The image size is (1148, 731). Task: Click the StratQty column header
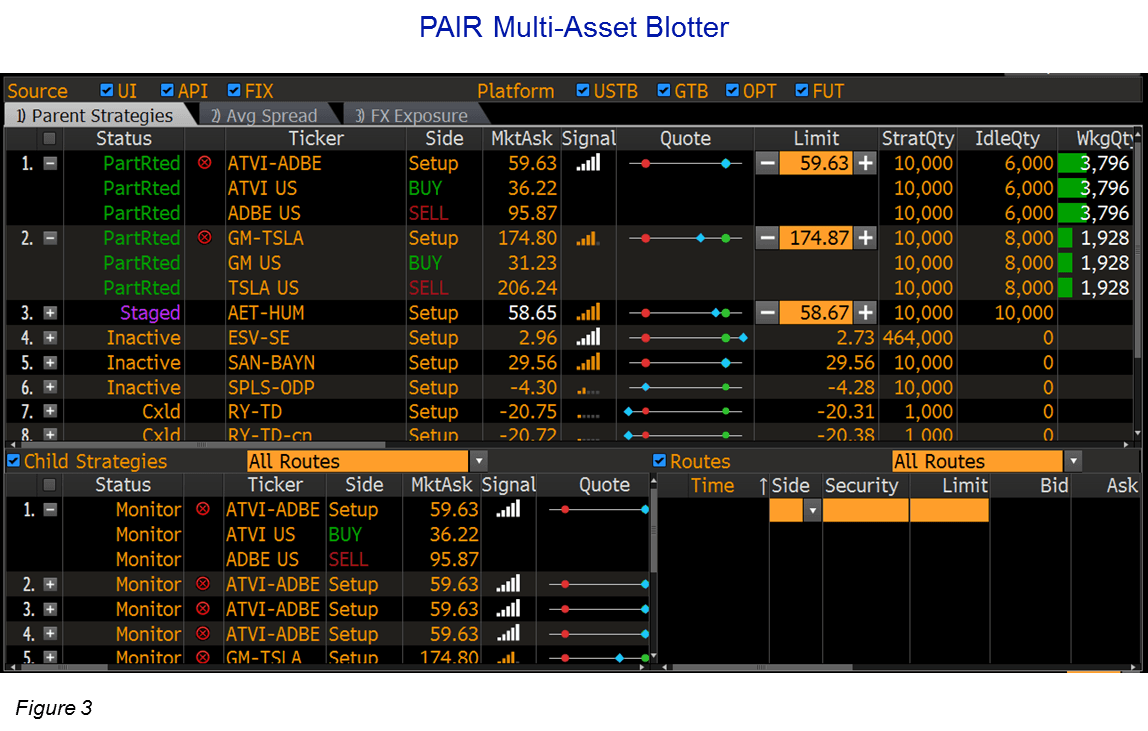pyautogui.click(x=917, y=138)
